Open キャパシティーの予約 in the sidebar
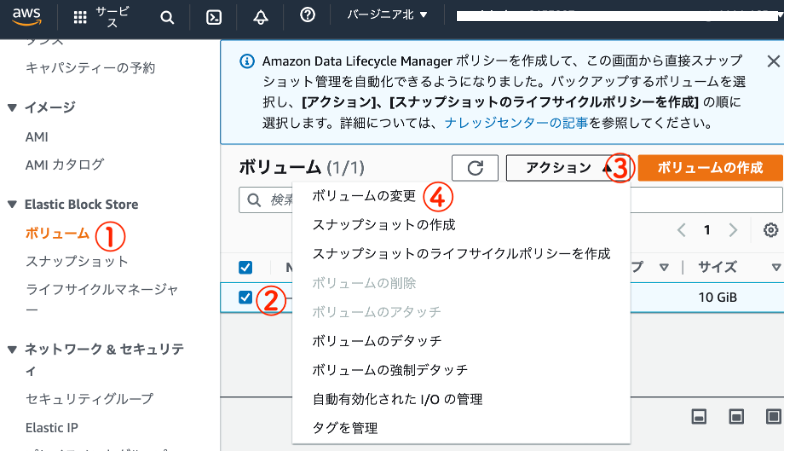 pyautogui.click(x=90, y=68)
